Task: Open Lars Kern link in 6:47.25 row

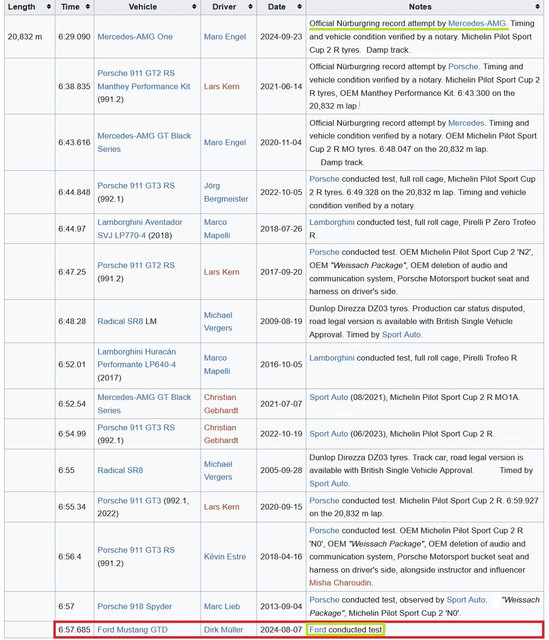Action: (222, 272)
